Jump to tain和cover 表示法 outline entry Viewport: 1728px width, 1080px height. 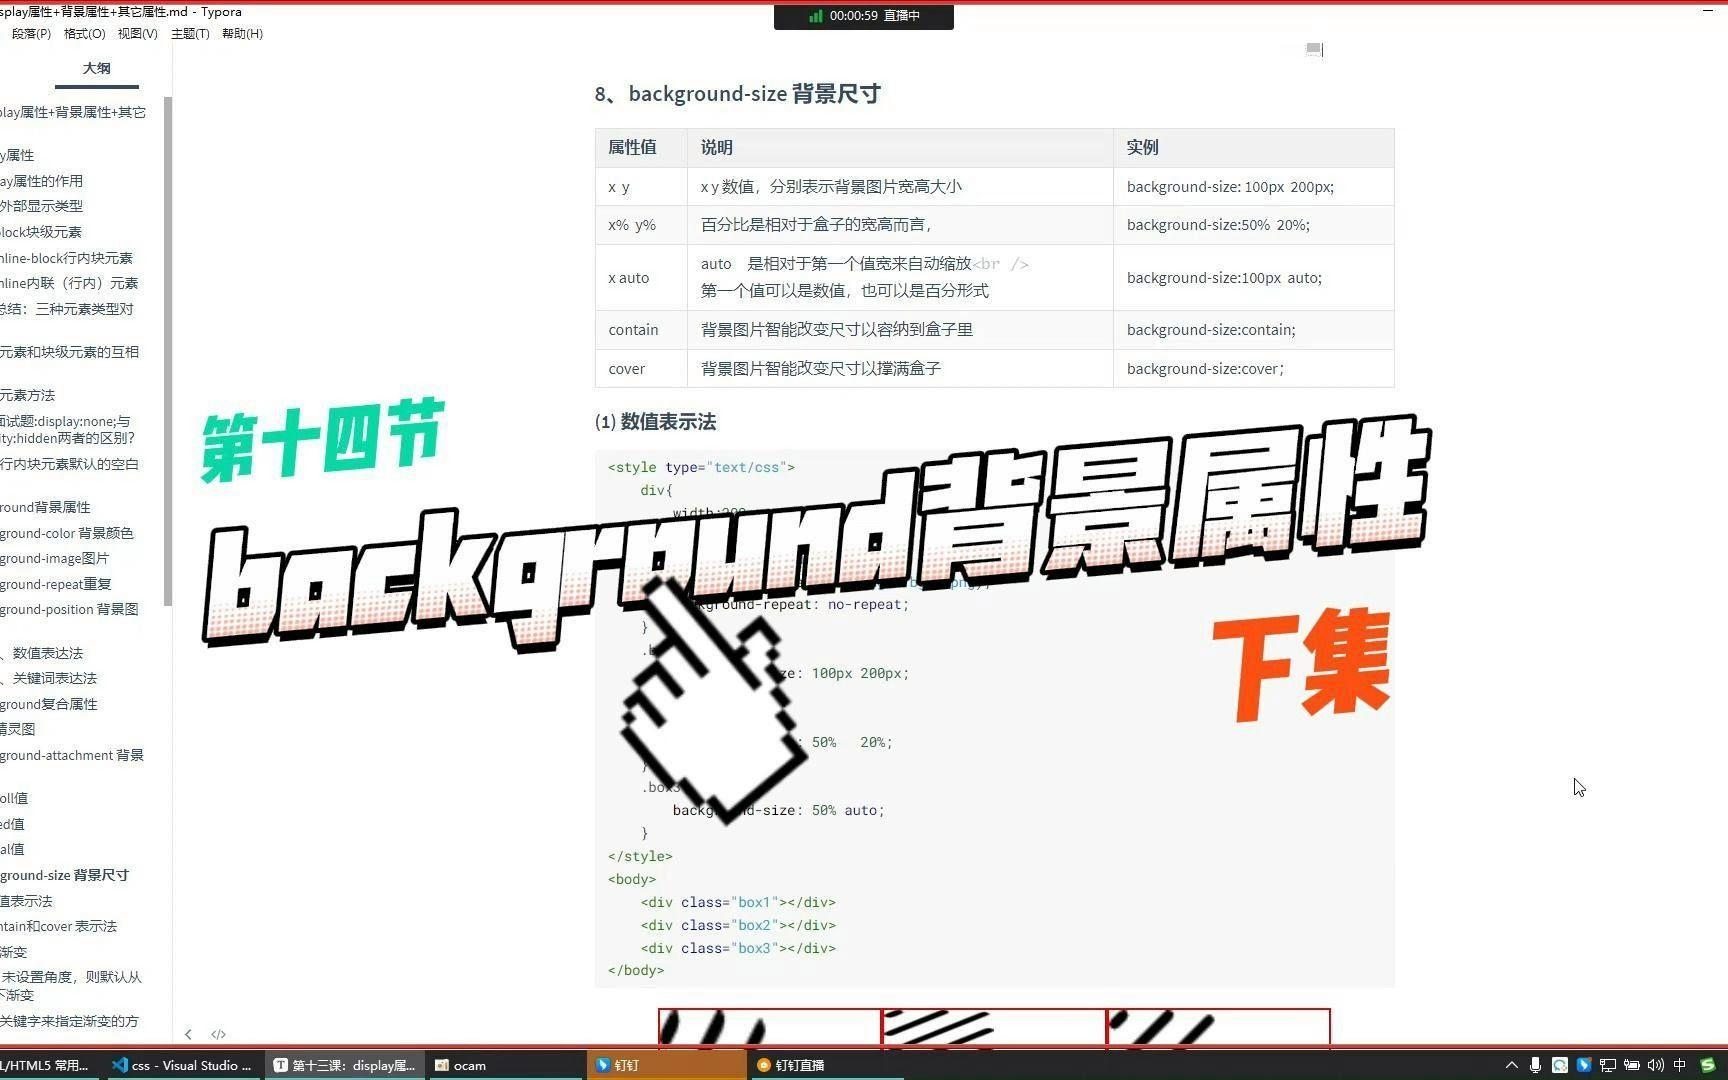(x=58, y=926)
